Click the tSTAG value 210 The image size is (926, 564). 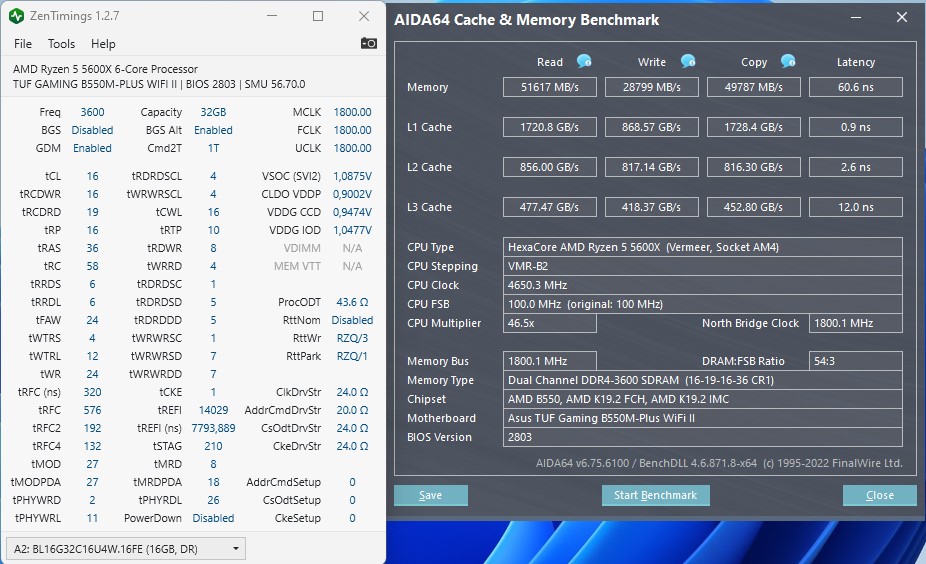point(213,446)
